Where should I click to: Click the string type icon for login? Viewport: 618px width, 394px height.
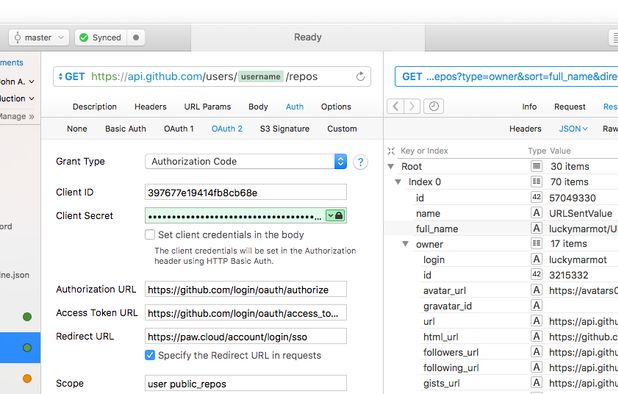tap(536, 259)
